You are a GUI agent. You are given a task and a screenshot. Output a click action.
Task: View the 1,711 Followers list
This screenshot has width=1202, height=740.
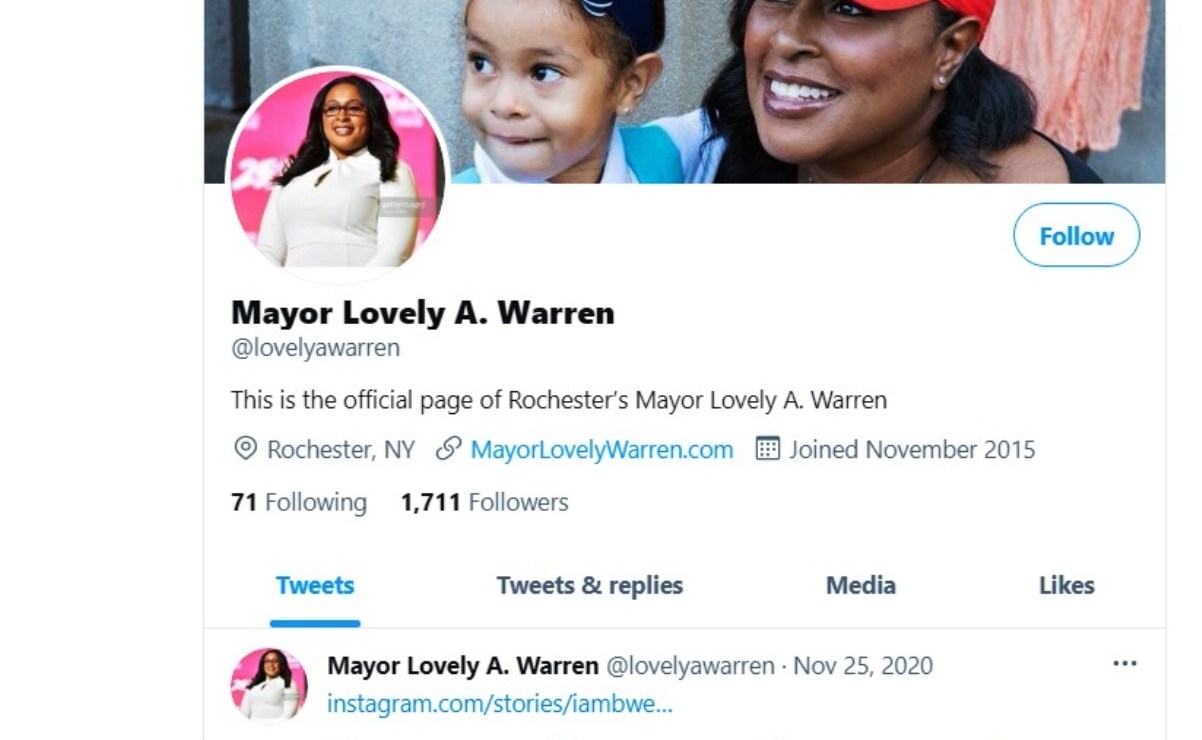tap(485, 502)
